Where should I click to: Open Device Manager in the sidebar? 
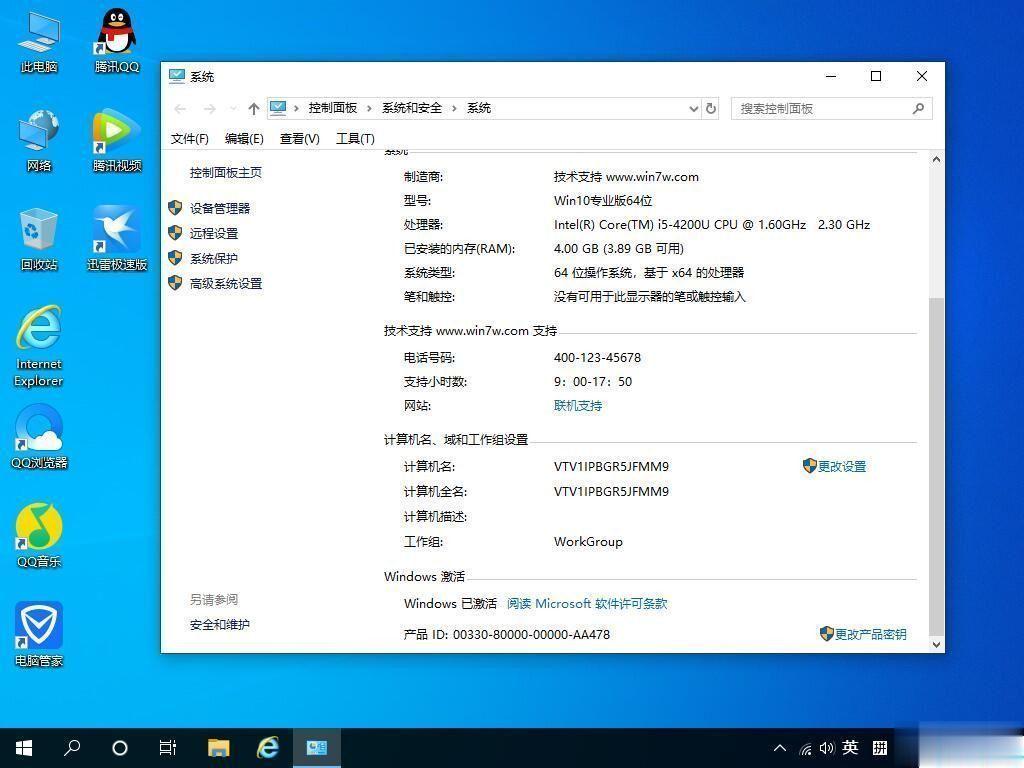tap(220, 208)
